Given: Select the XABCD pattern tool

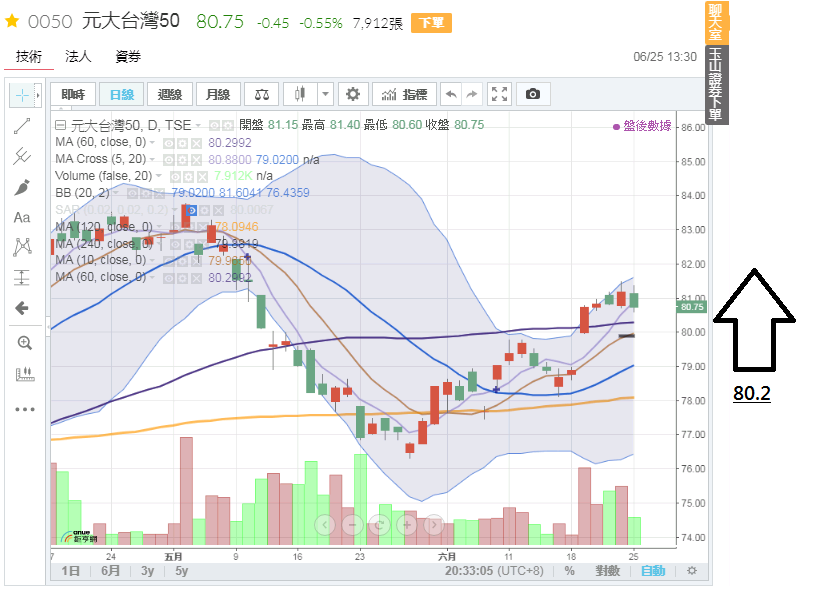Looking at the screenshot, I should 22,247.
